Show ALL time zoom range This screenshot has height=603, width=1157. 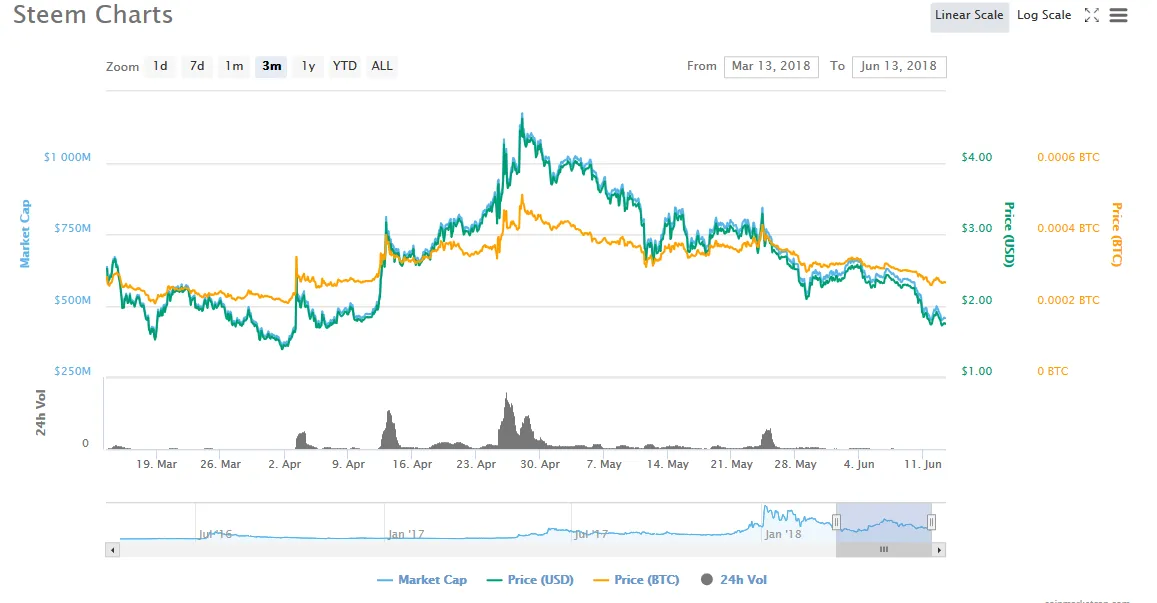381,66
